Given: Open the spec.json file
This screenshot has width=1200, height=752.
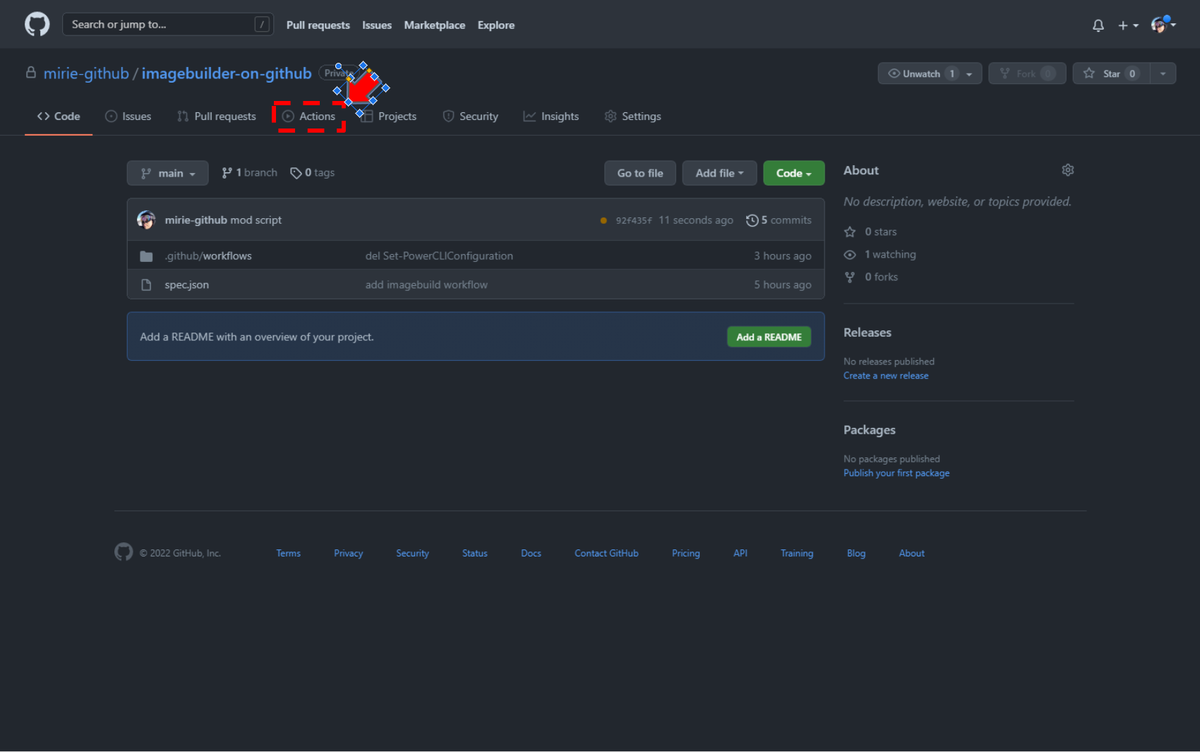Looking at the screenshot, I should point(187,285).
